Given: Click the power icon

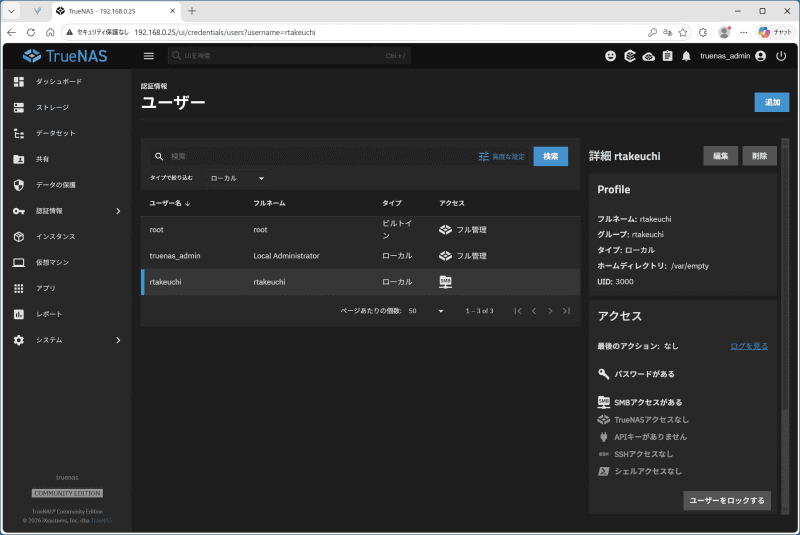Looking at the screenshot, I should (x=781, y=56).
